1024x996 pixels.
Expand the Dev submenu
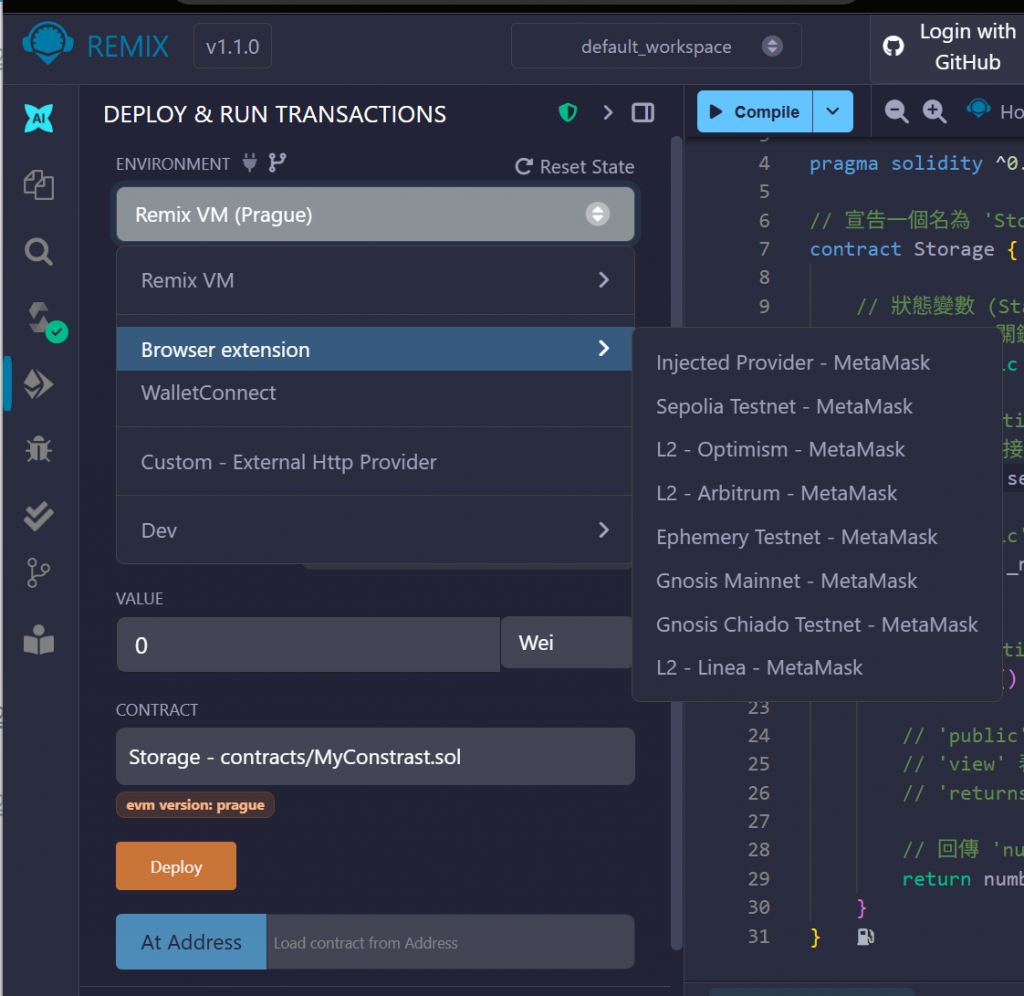click(x=376, y=530)
